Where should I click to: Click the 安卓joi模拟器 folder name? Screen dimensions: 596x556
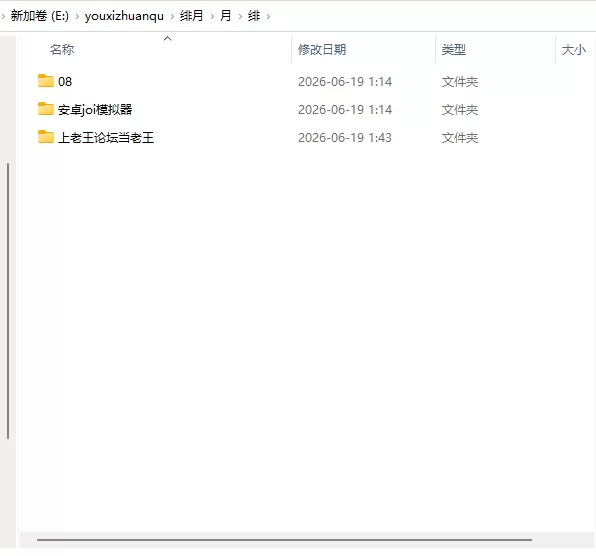coord(95,109)
